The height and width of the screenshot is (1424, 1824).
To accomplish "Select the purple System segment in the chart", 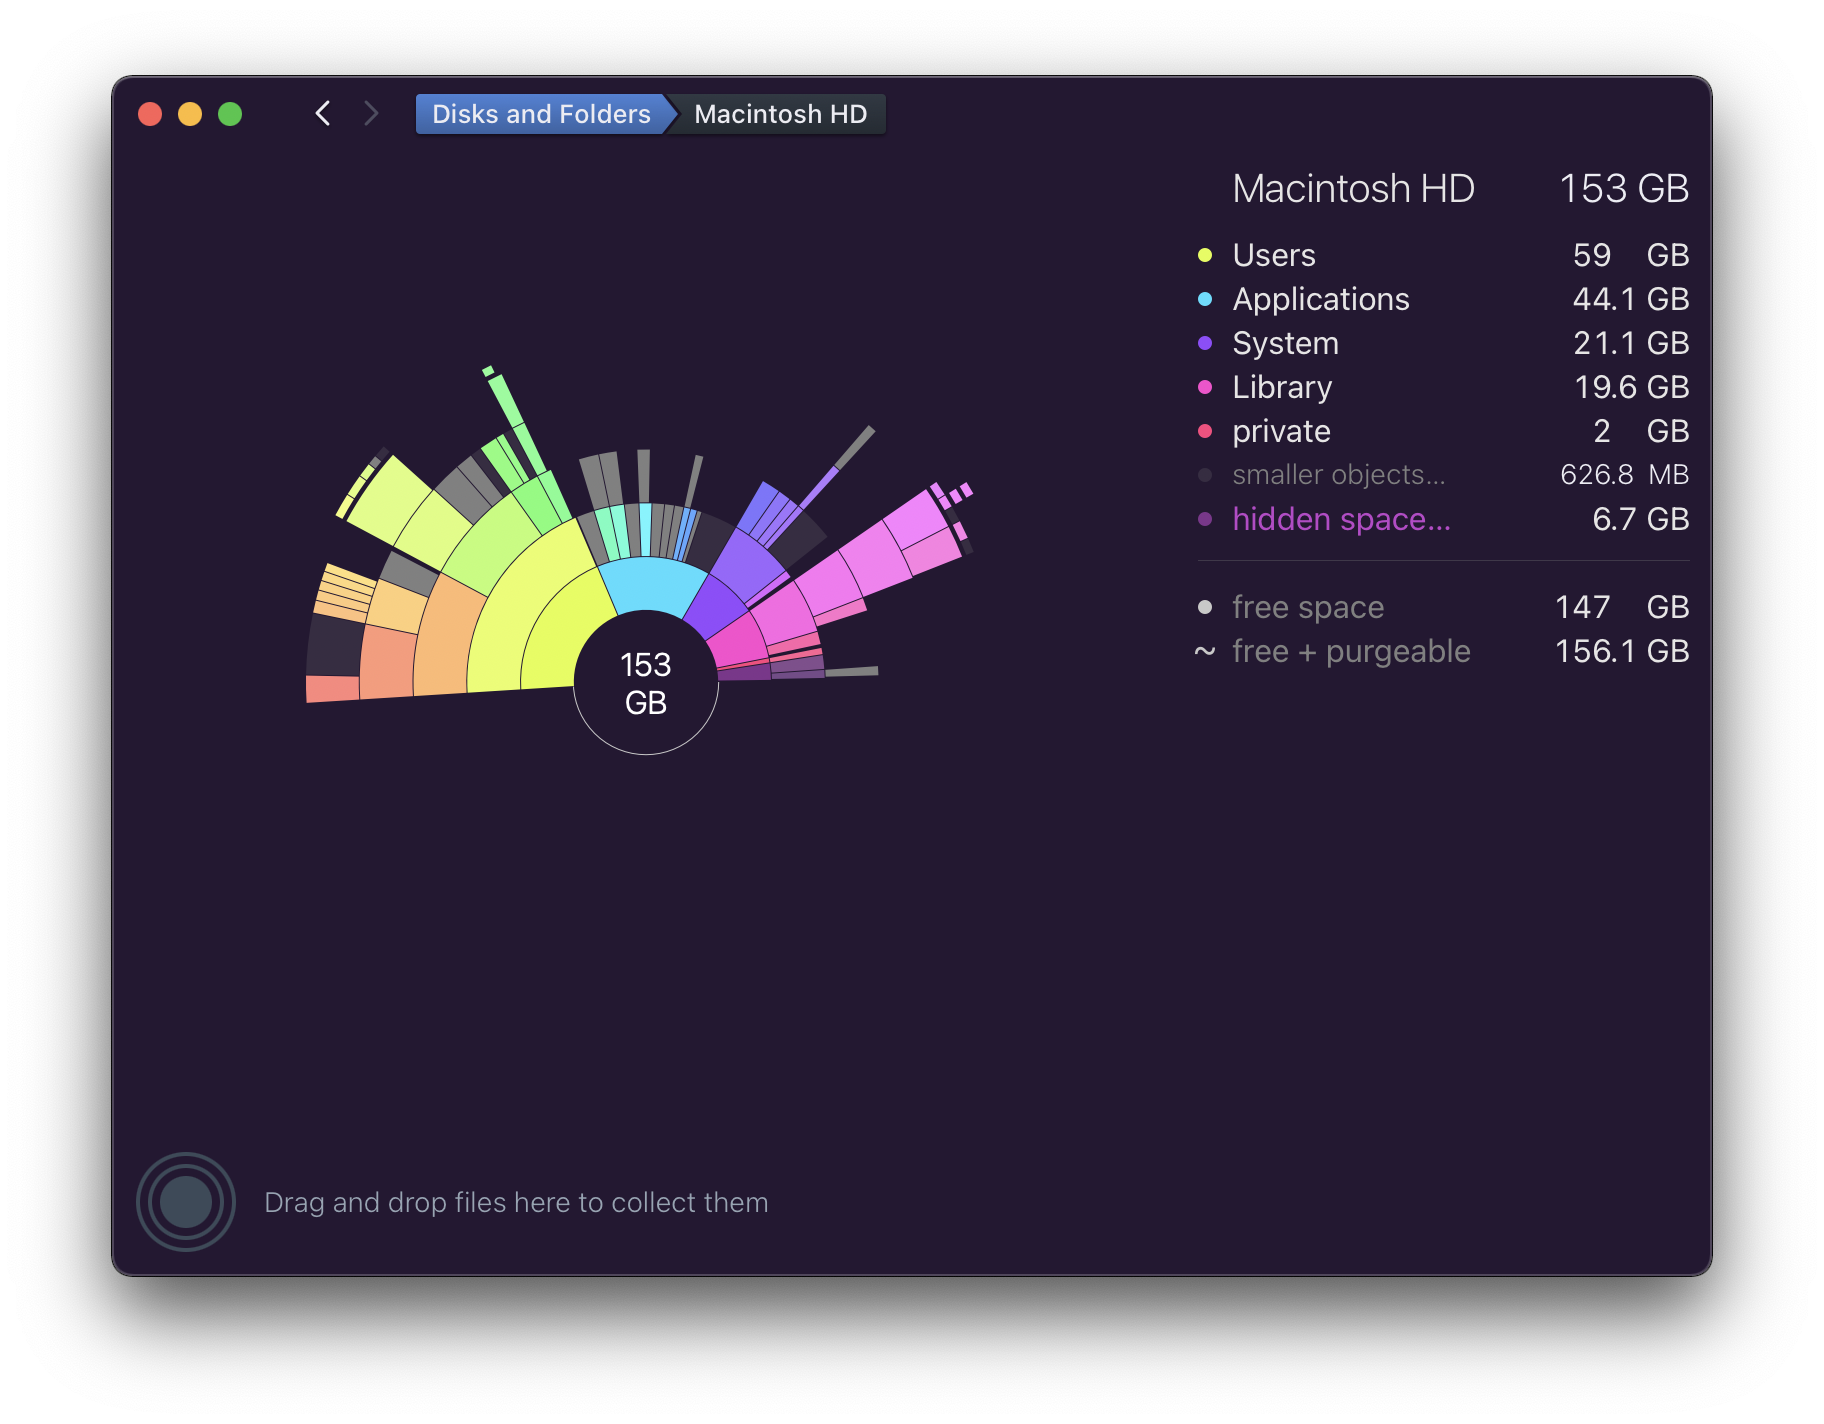I will point(717,608).
